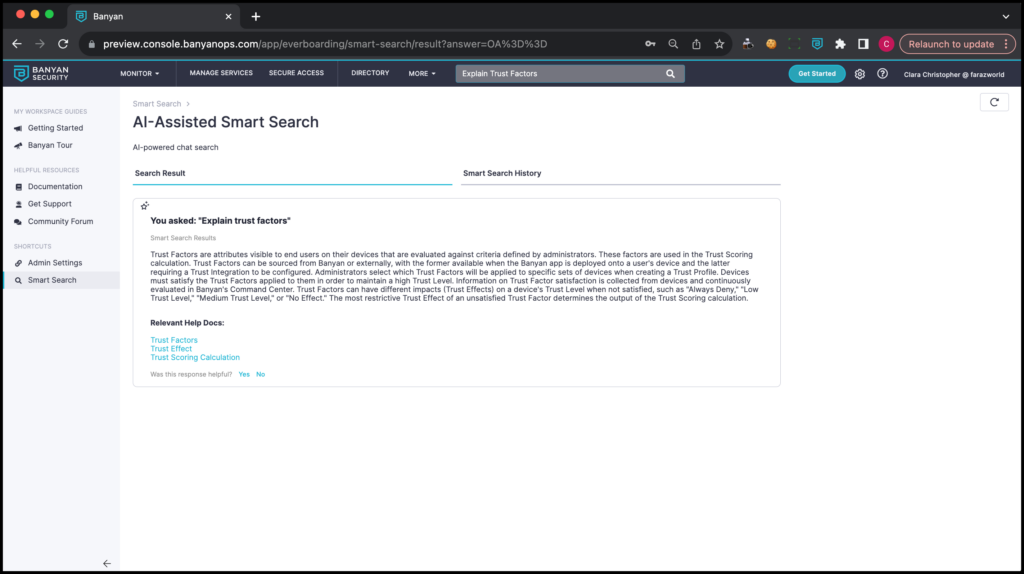1024x574 pixels.
Task: Toggle the browser side panel icon
Action: point(863,44)
